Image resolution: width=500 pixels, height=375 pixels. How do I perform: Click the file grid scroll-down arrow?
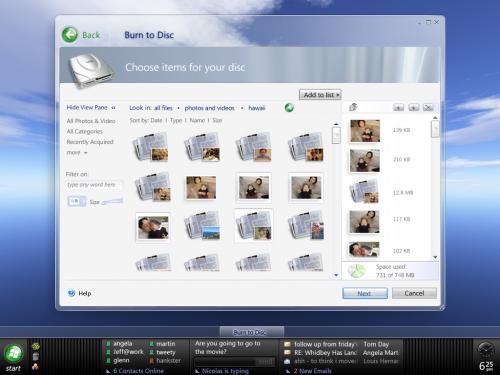336,275
